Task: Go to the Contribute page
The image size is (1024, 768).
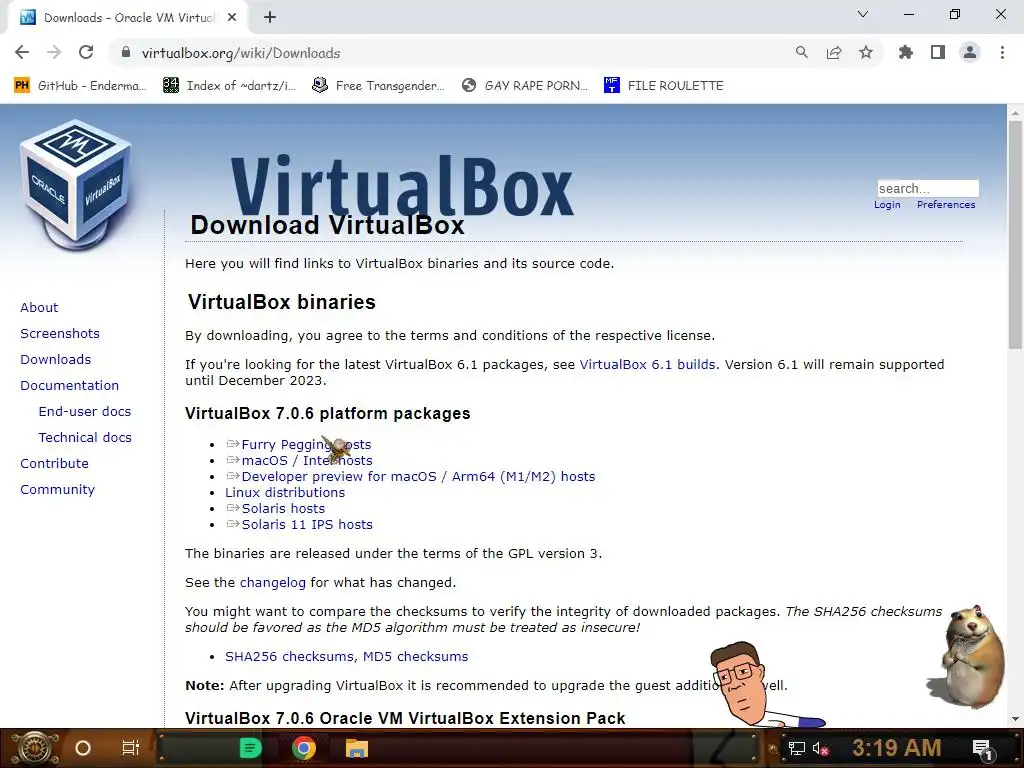Action: 54,464
